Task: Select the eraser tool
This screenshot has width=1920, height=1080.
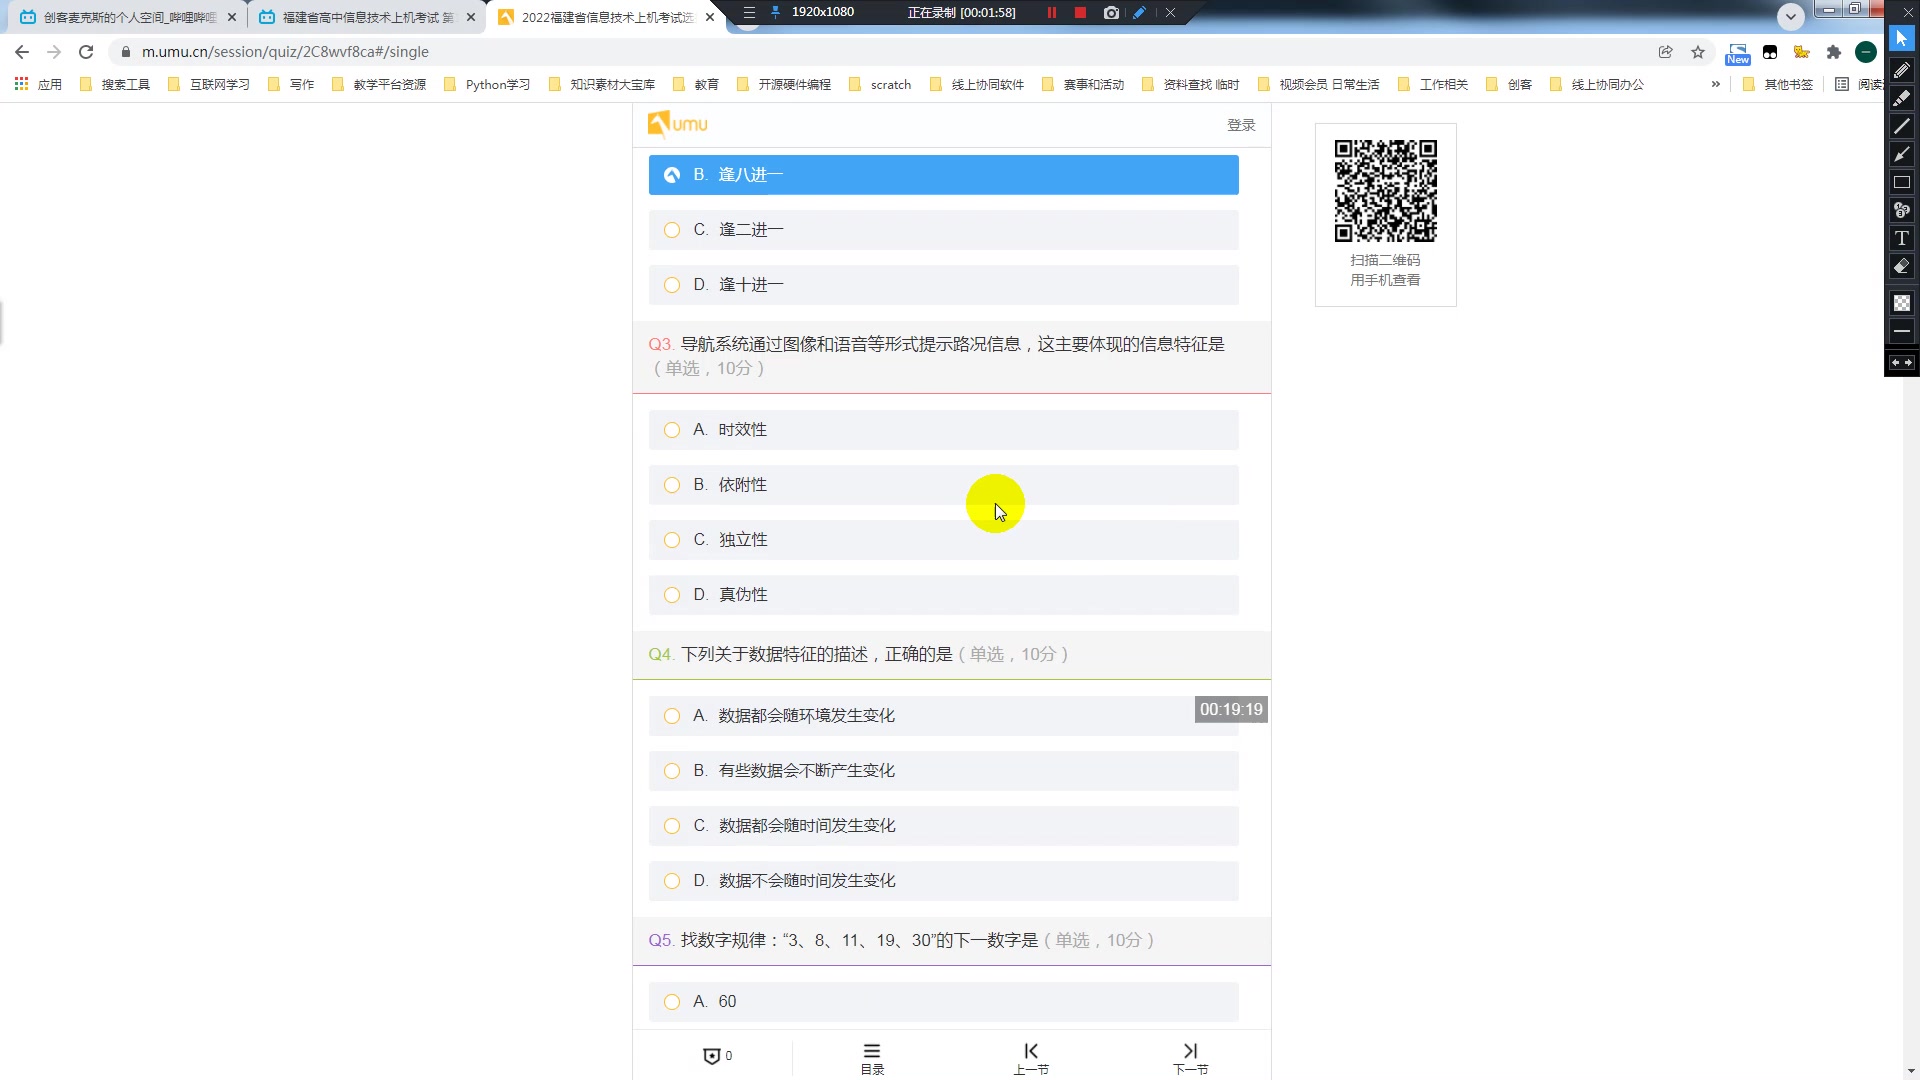Action: [x=1901, y=266]
